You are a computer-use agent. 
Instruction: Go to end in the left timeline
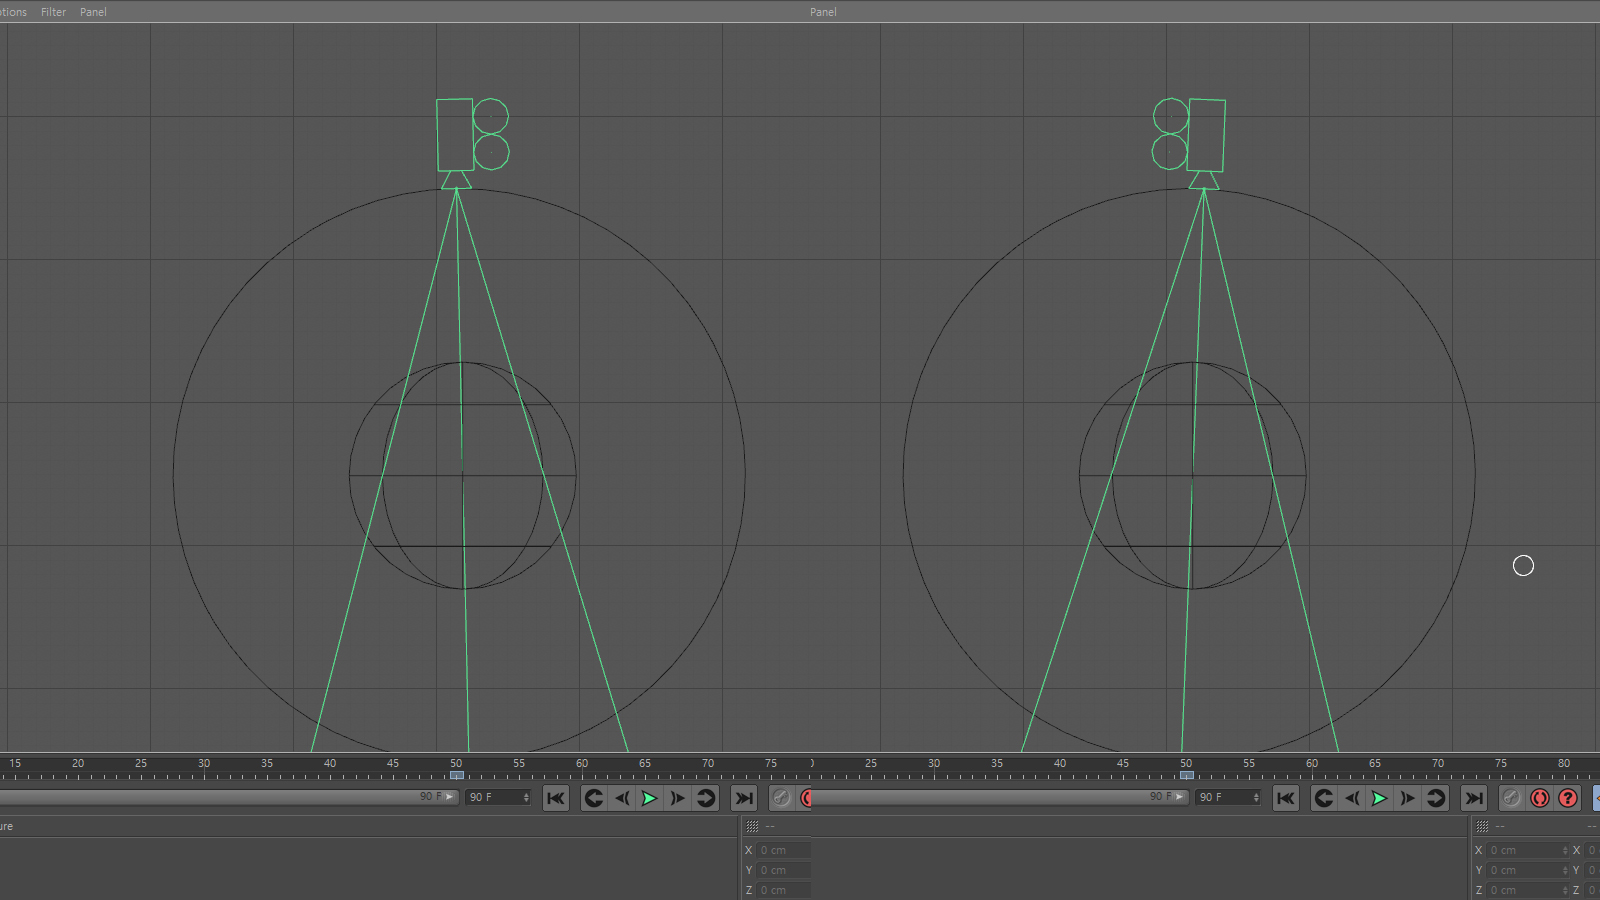click(x=744, y=797)
